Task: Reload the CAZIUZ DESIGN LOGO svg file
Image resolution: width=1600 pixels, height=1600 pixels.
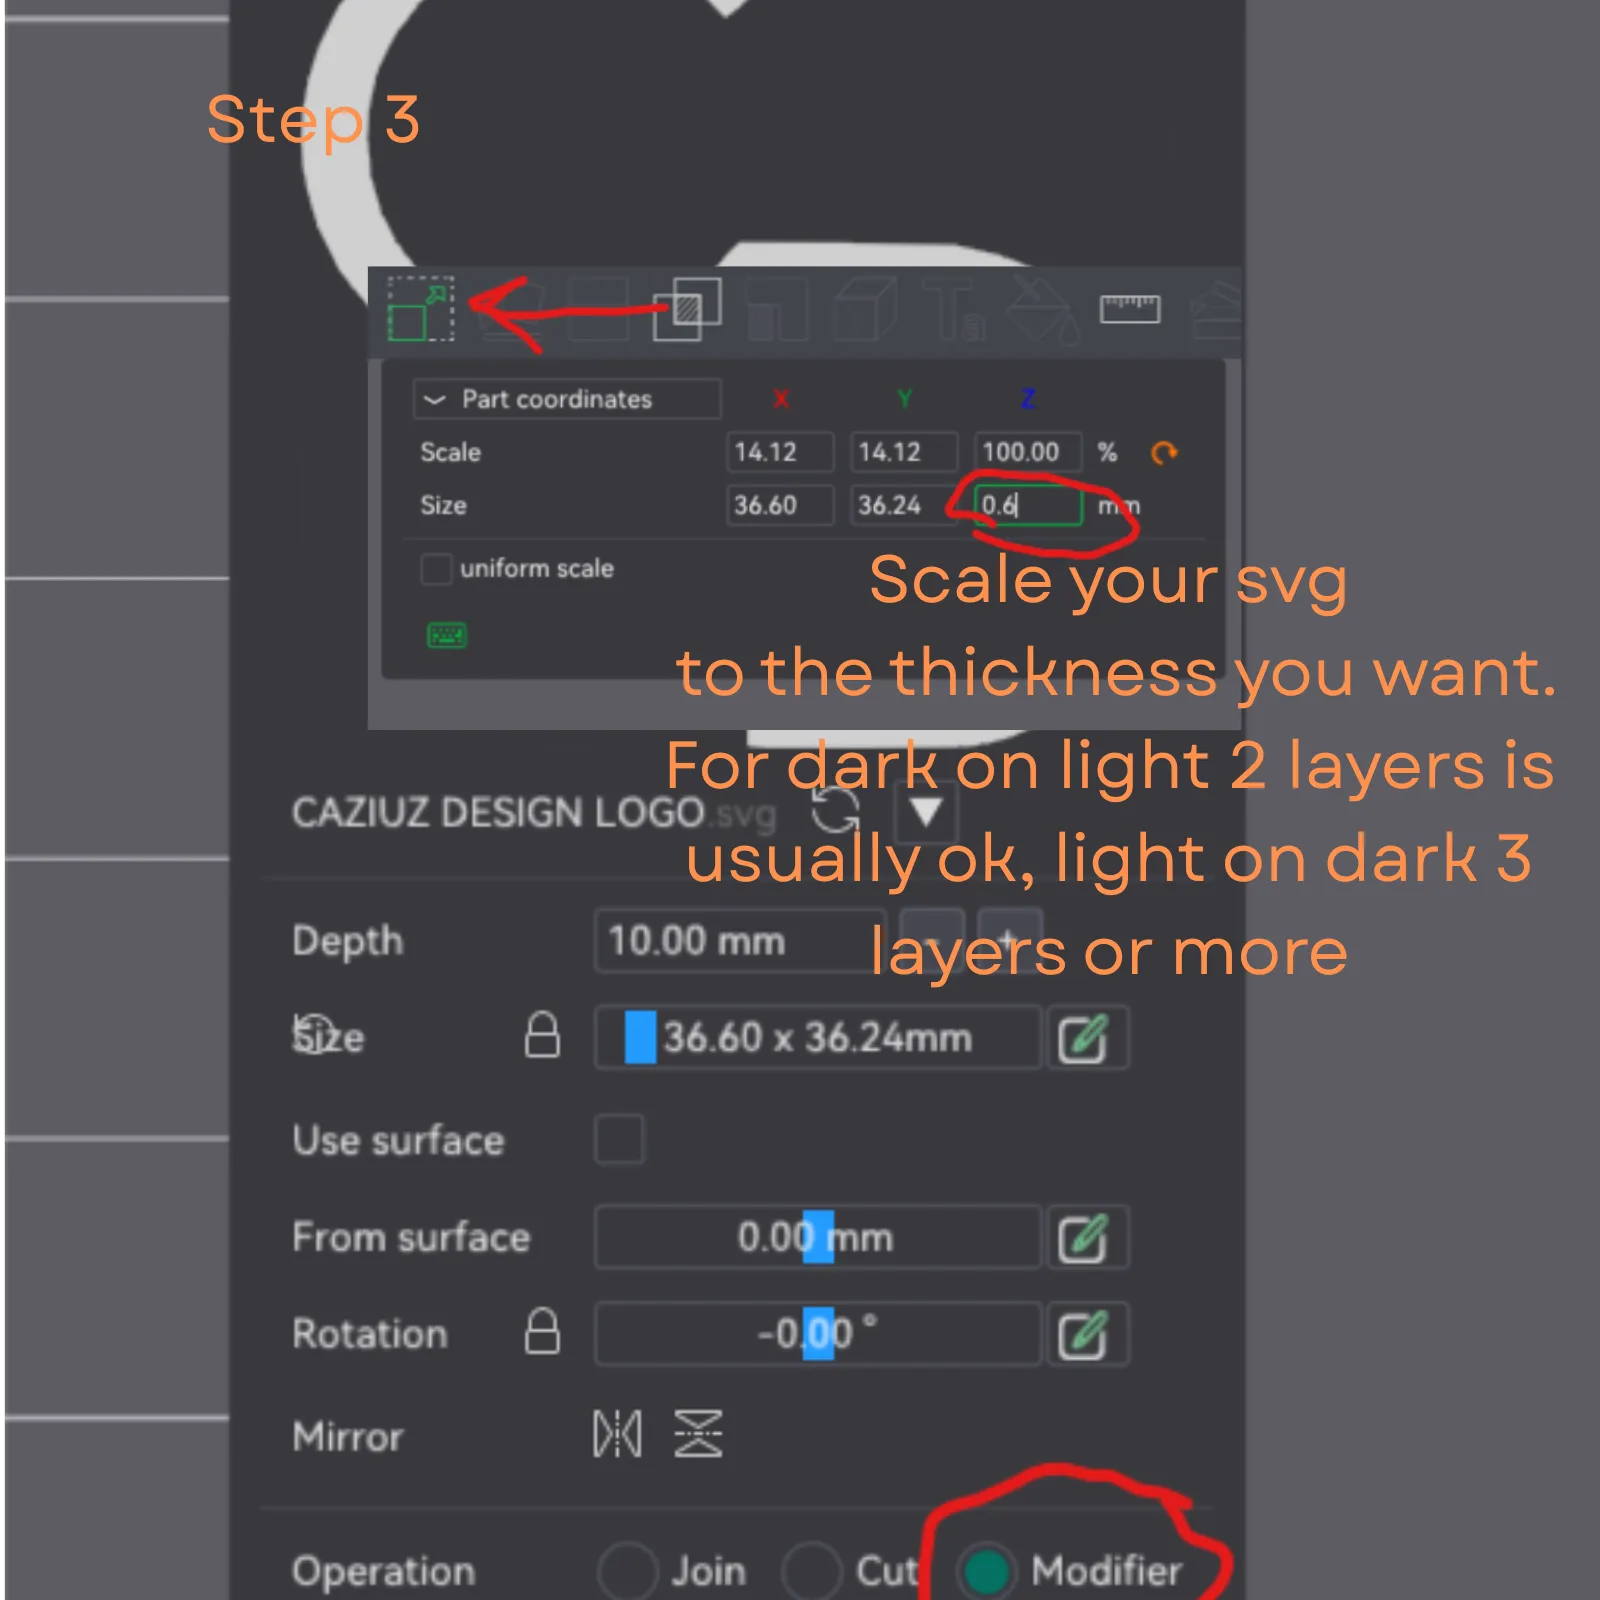Action: [x=835, y=810]
